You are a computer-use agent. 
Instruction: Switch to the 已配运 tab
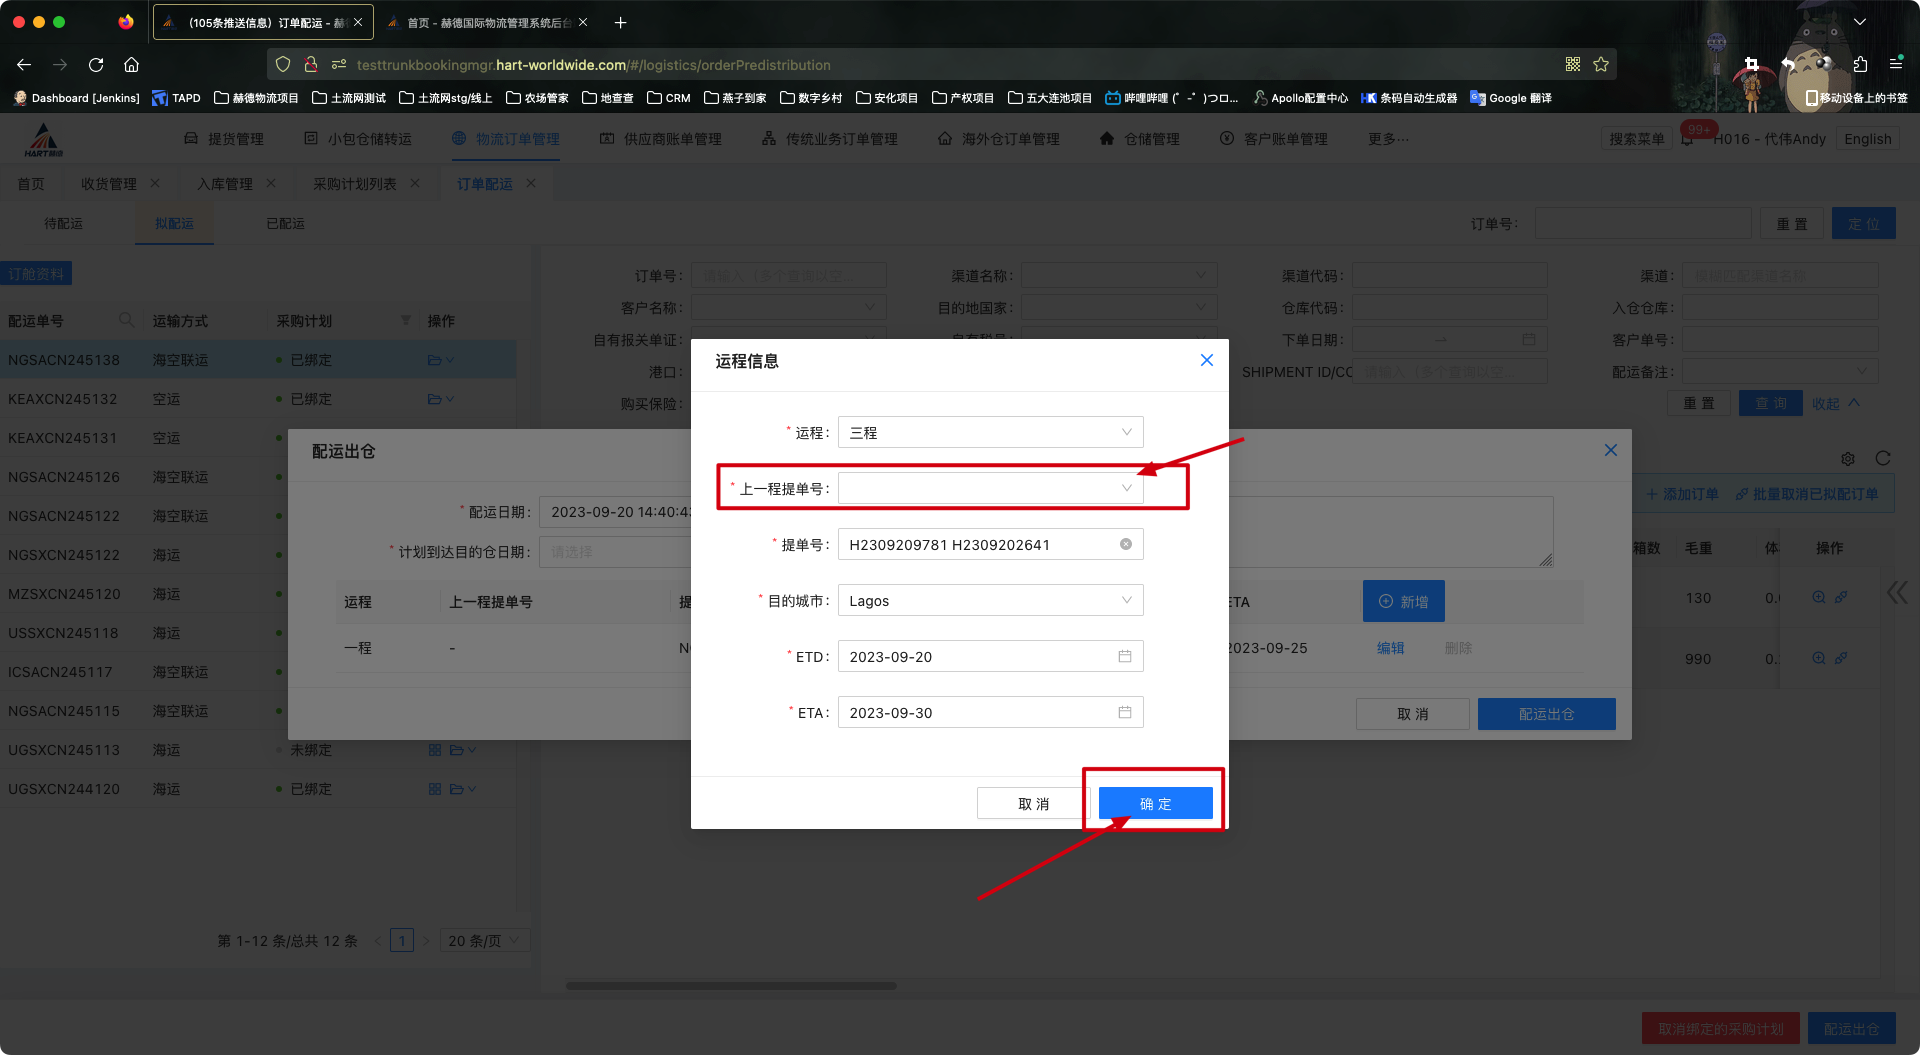(x=284, y=223)
